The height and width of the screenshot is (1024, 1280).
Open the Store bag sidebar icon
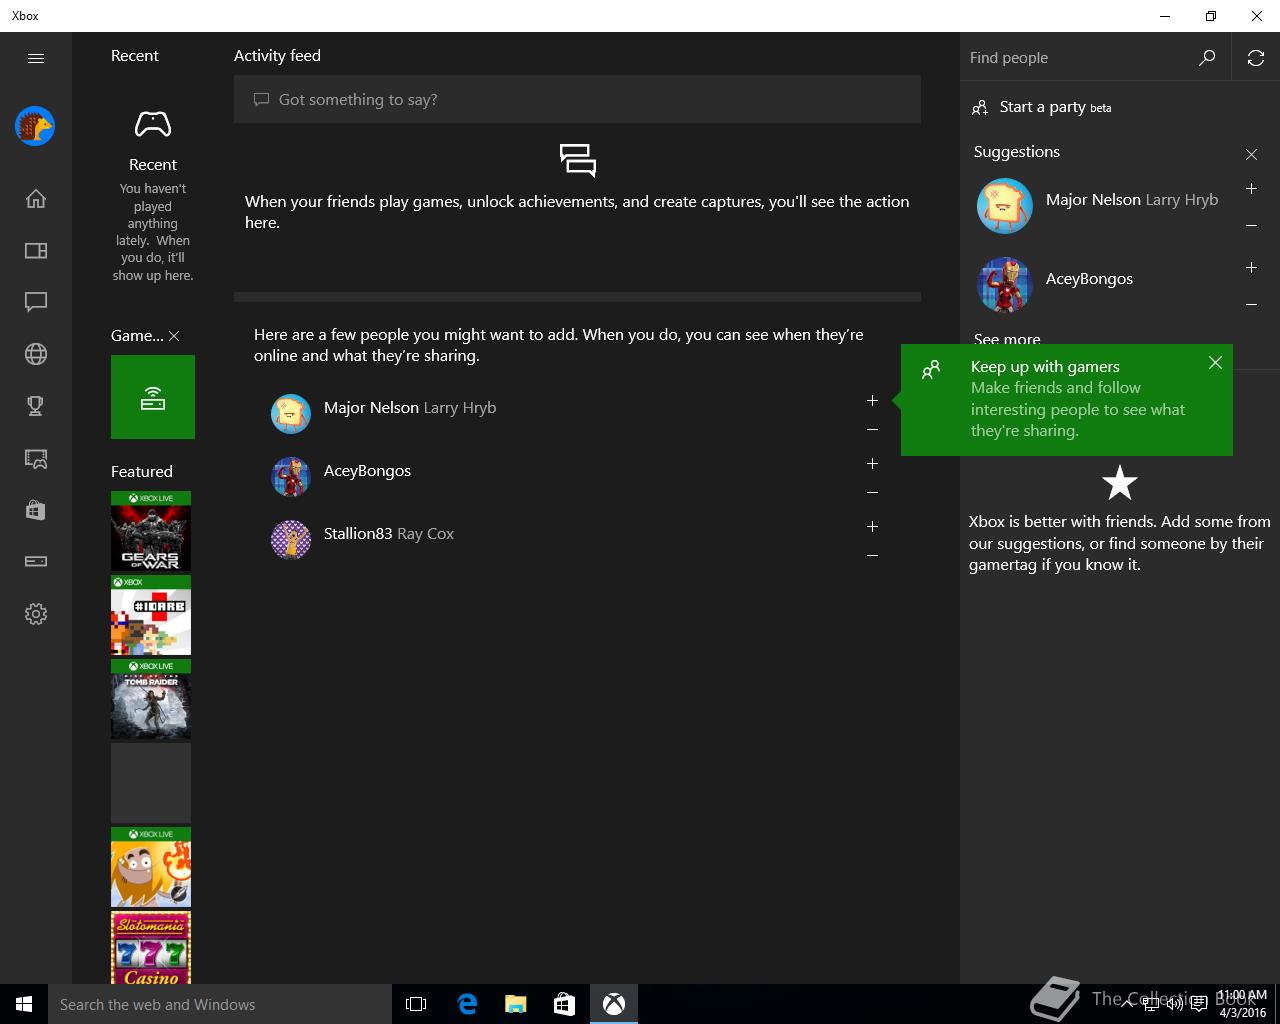[x=36, y=510]
